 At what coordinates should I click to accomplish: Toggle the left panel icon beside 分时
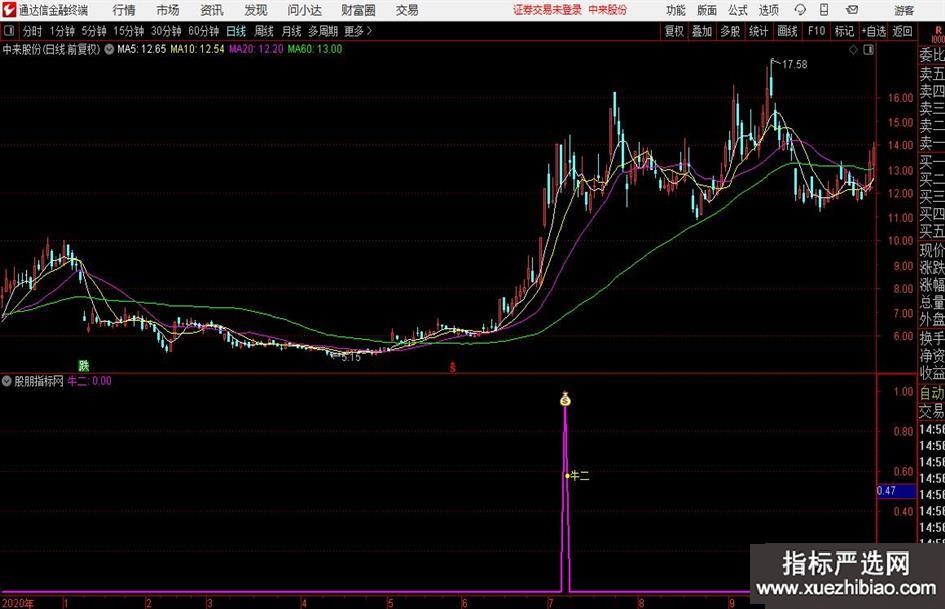coord(9,31)
